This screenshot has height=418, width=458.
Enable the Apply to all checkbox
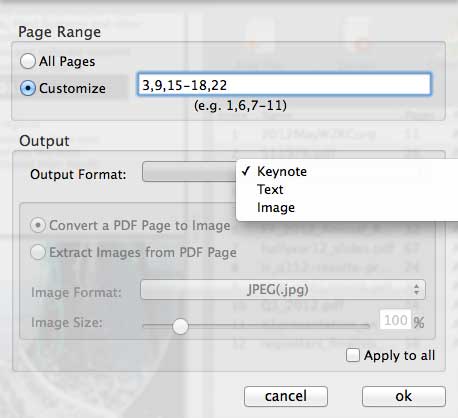point(353,355)
